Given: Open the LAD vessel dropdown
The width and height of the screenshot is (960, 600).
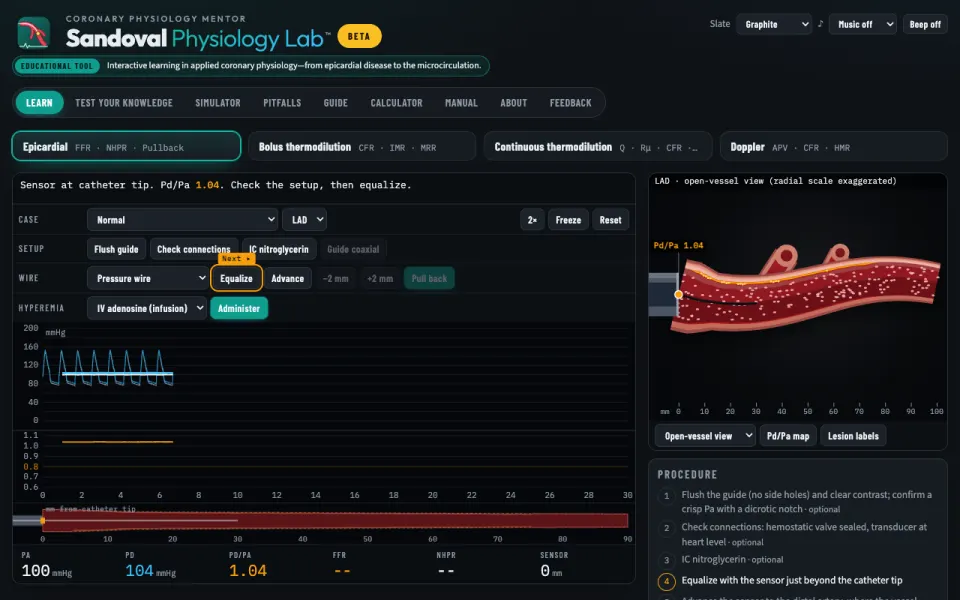Looking at the screenshot, I should point(304,220).
